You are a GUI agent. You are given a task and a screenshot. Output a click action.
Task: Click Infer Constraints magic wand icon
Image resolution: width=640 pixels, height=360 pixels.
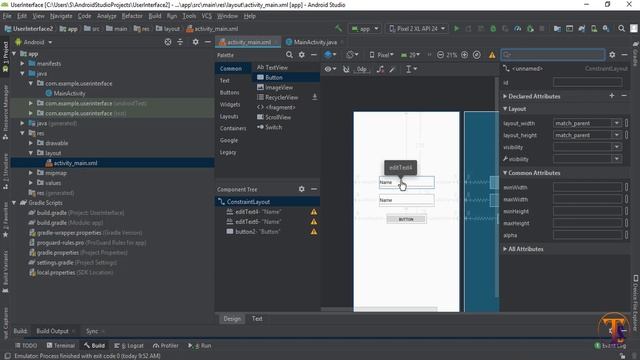pyautogui.click(x=392, y=69)
